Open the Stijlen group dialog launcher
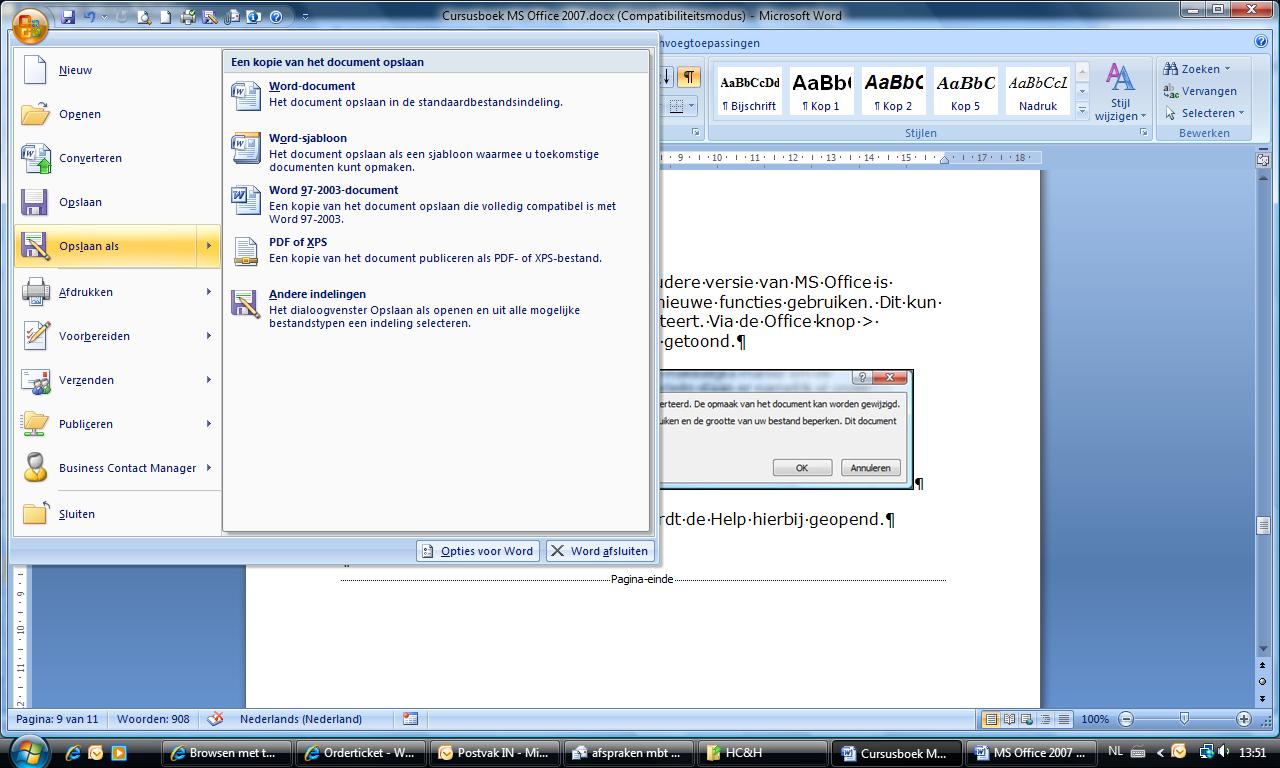The height and width of the screenshot is (768, 1280). tap(1142, 132)
